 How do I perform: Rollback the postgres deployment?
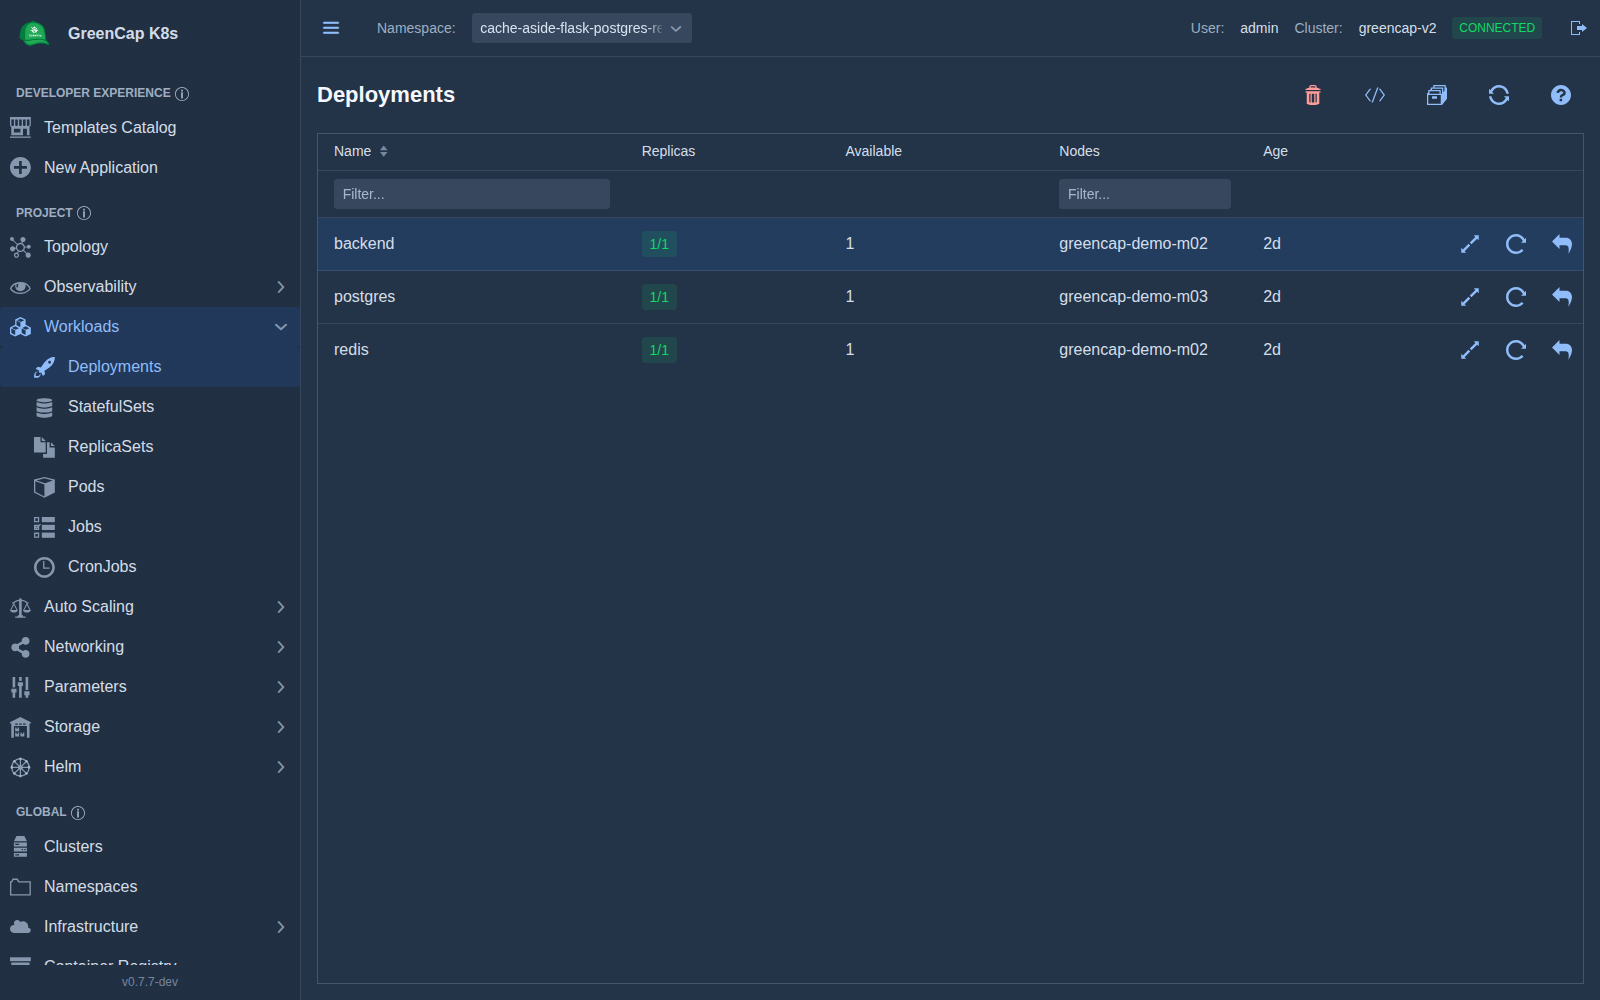pyautogui.click(x=1562, y=297)
